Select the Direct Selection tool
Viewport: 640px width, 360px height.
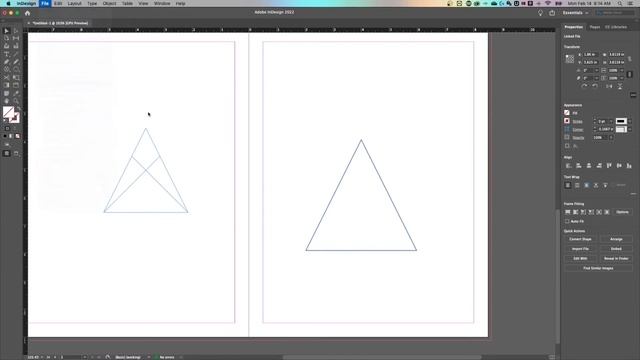(16, 31)
